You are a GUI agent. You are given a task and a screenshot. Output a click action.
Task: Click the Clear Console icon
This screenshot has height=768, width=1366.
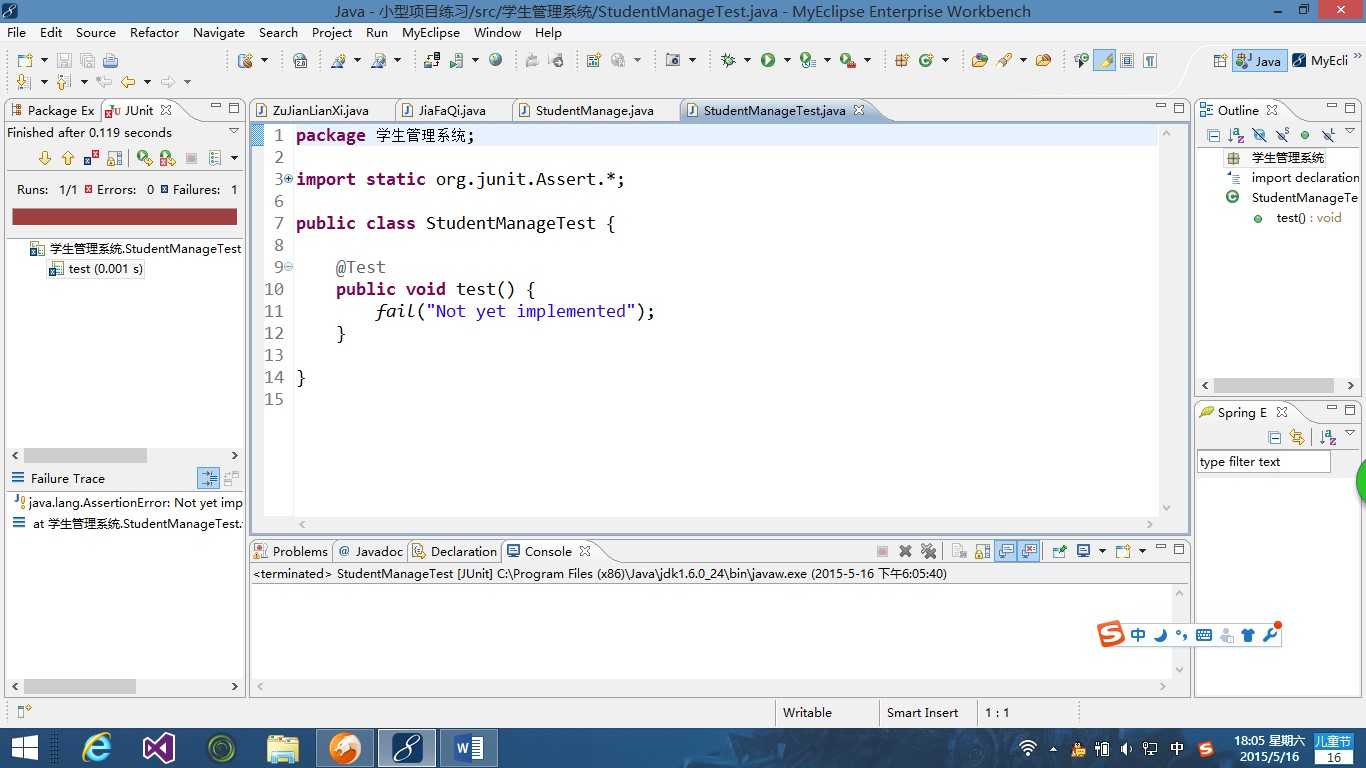point(959,551)
